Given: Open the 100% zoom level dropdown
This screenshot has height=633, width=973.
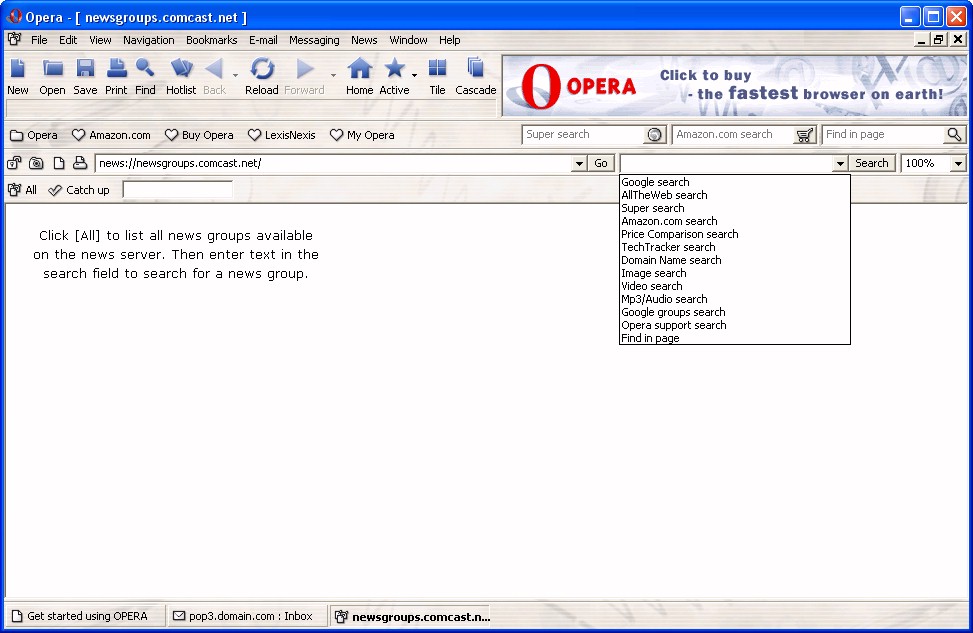Looking at the screenshot, I should click(958, 163).
